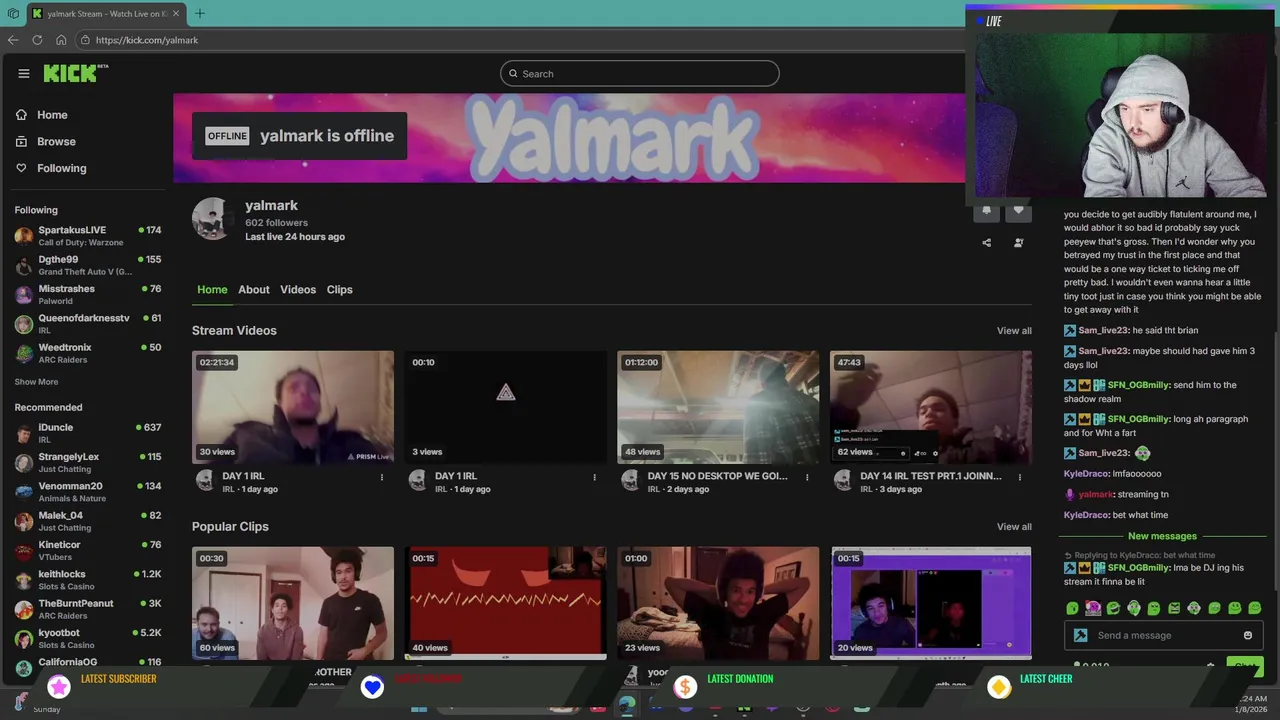Click the share icon on yalmark's channel

point(986,242)
